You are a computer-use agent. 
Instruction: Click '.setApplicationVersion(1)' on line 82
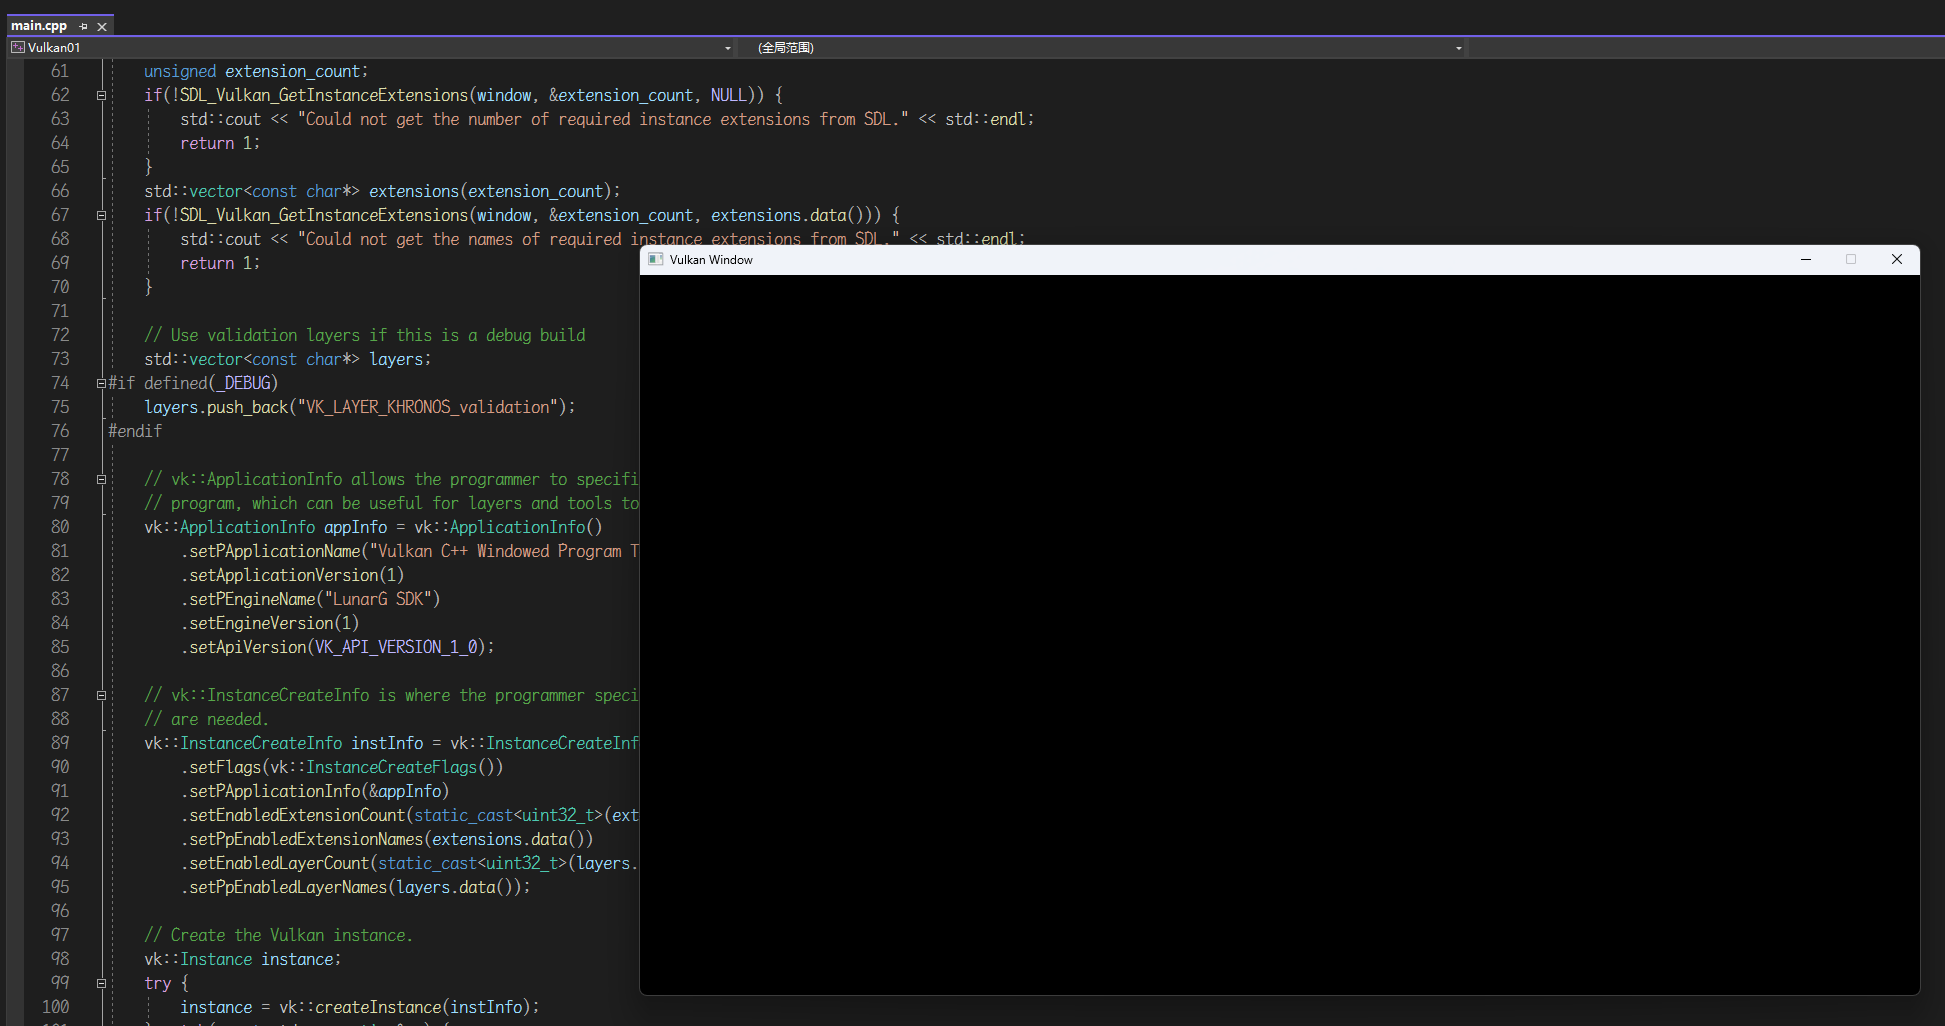coord(292,576)
